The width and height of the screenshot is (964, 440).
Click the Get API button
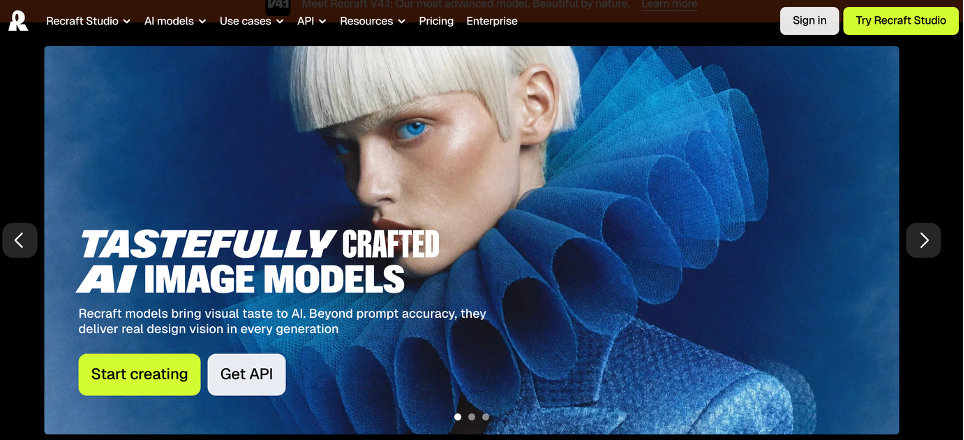(247, 374)
